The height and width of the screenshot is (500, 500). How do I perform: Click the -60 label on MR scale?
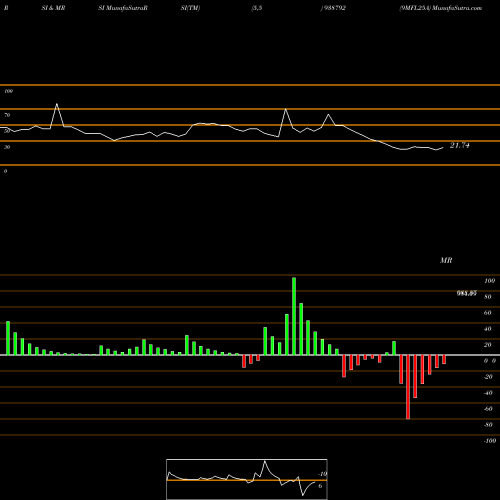(488, 409)
